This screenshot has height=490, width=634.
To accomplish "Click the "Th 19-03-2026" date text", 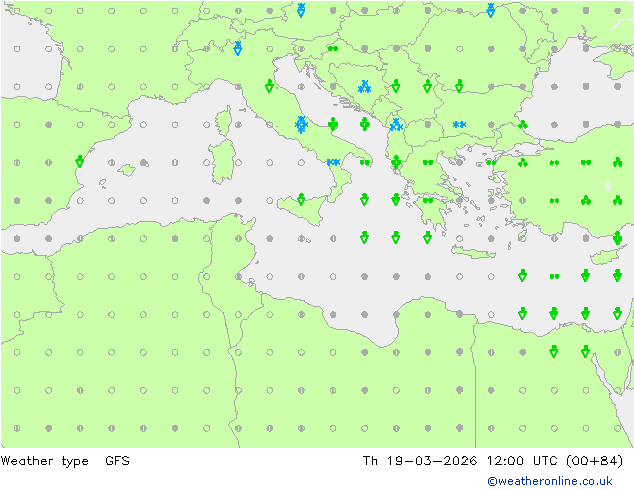I will click(x=420, y=461).
